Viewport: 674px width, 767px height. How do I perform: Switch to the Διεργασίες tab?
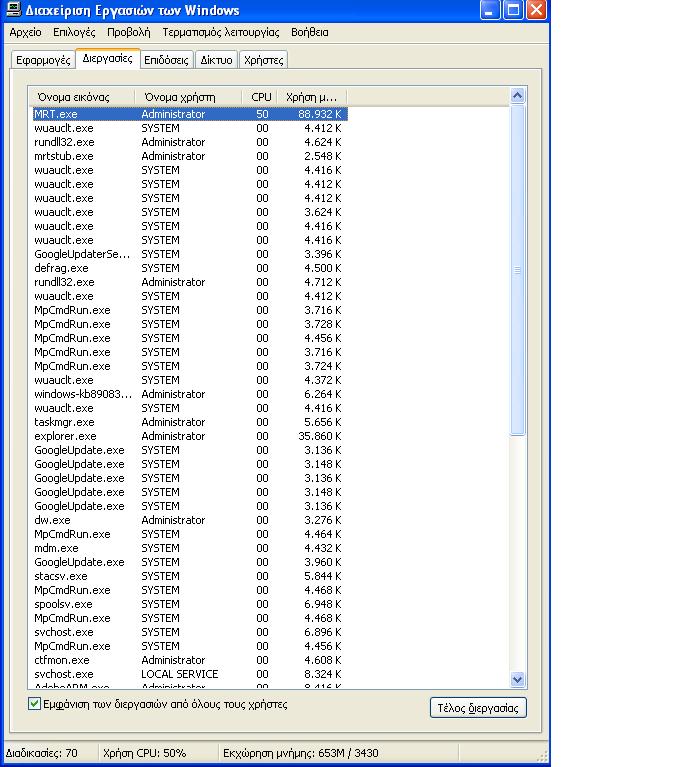[x=108, y=58]
